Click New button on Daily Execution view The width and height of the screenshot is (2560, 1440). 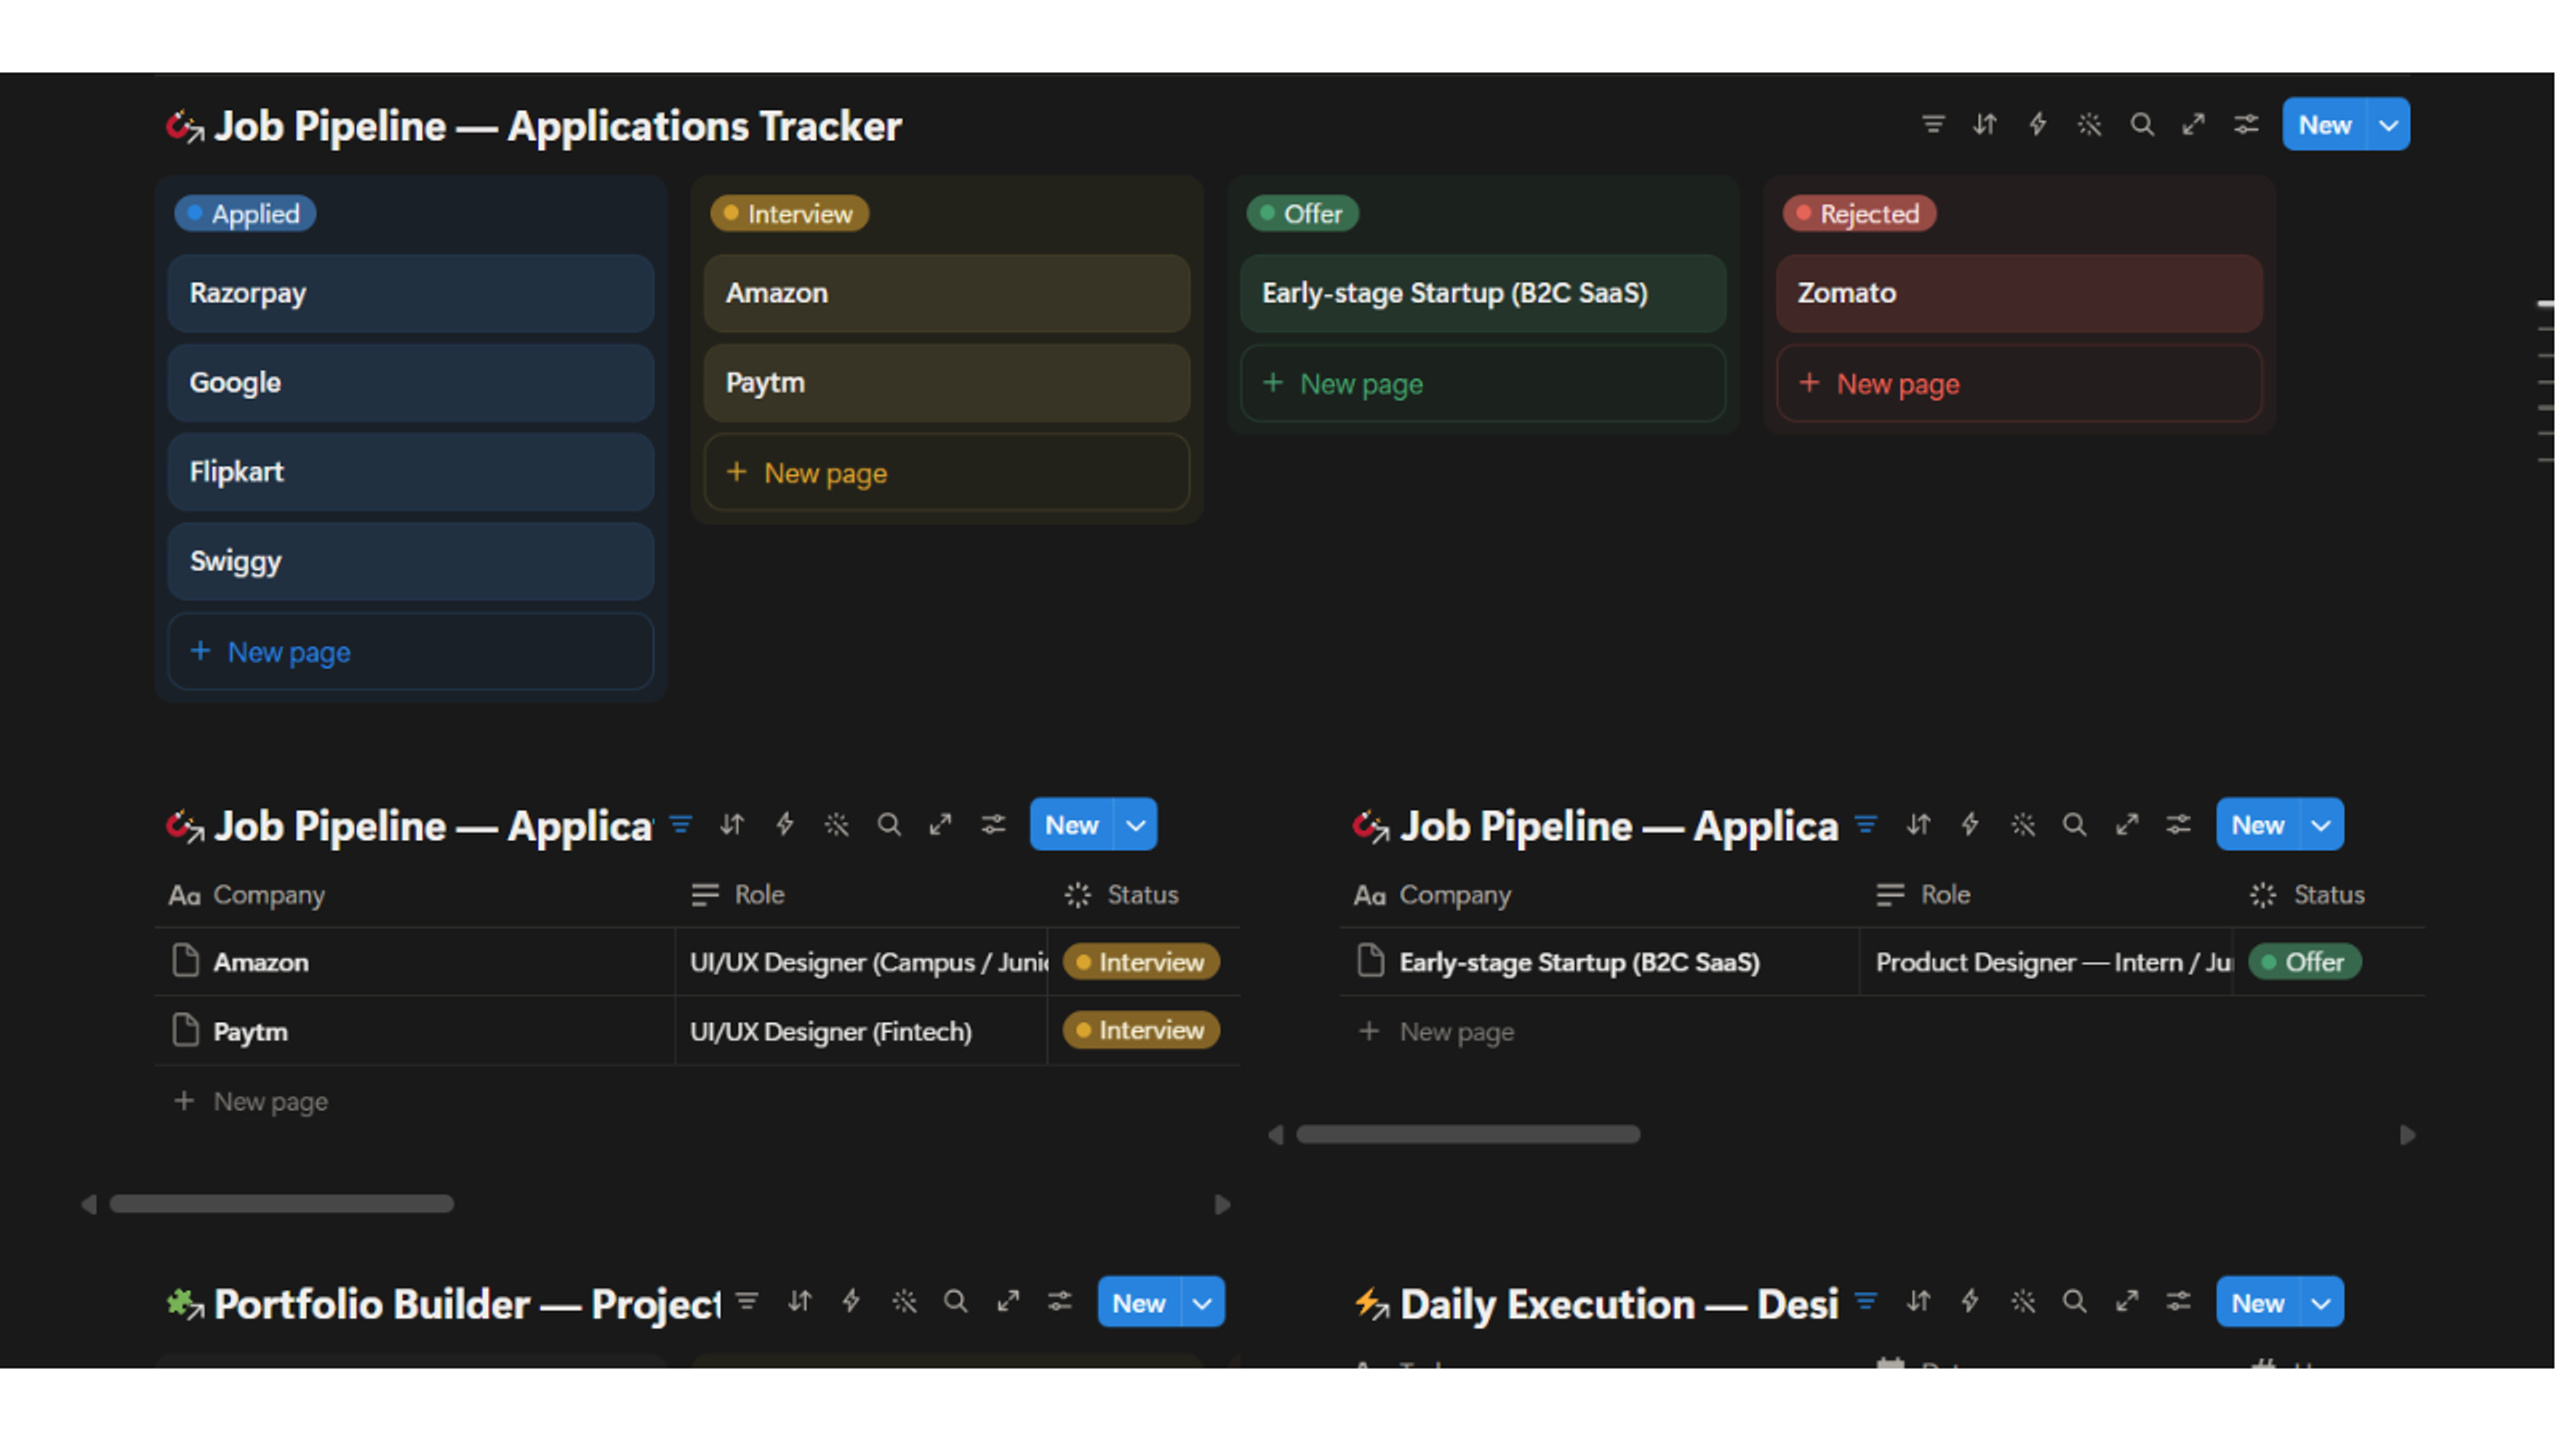point(2258,1303)
